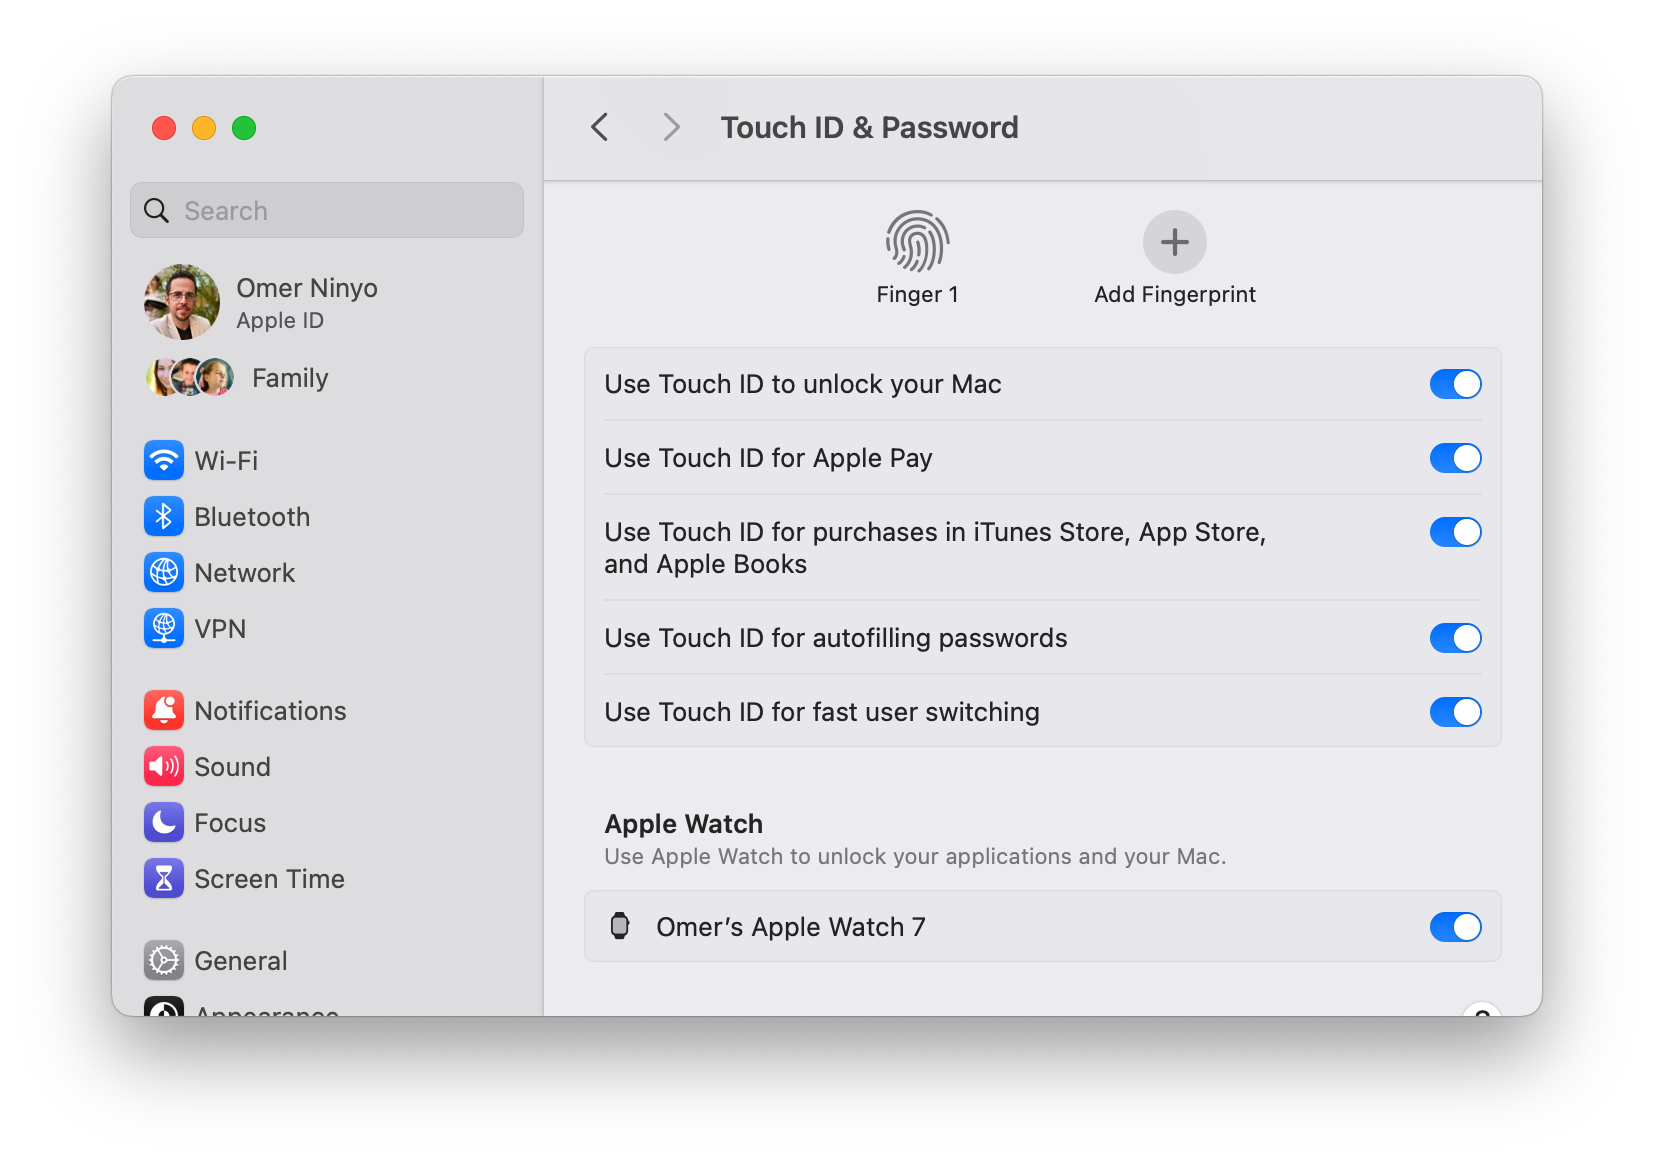The width and height of the screenshot is (1654, 1164).
Task: Click the Touch ID & Password title
Action: 869,127
